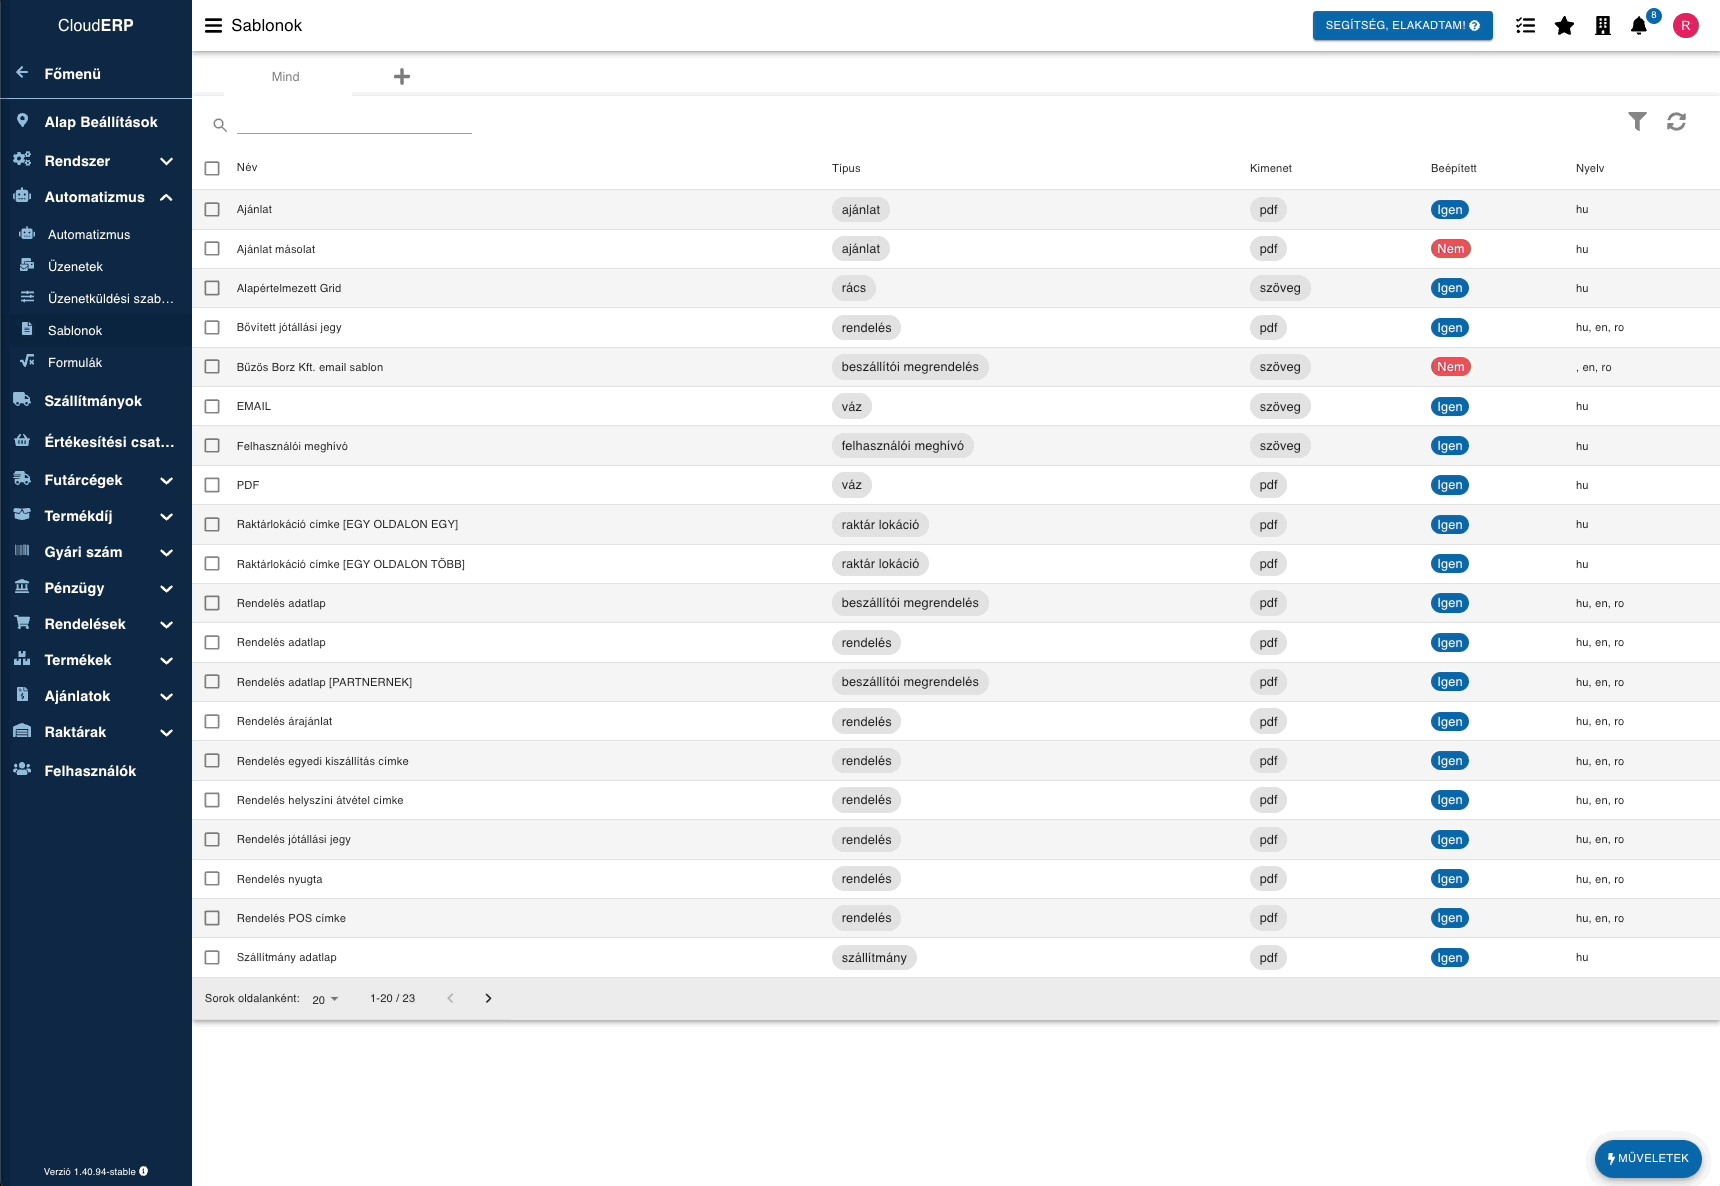
Task: Open the notifications bell
Action: 1638,26
